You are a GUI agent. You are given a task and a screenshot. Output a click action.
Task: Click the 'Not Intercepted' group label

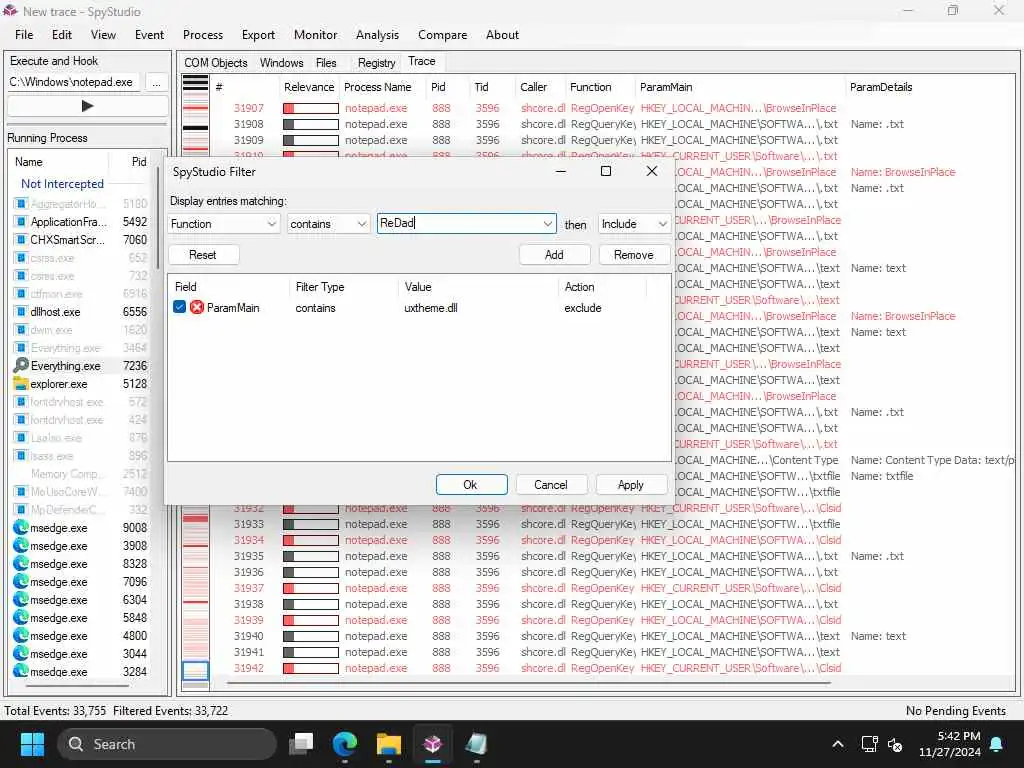63,184
